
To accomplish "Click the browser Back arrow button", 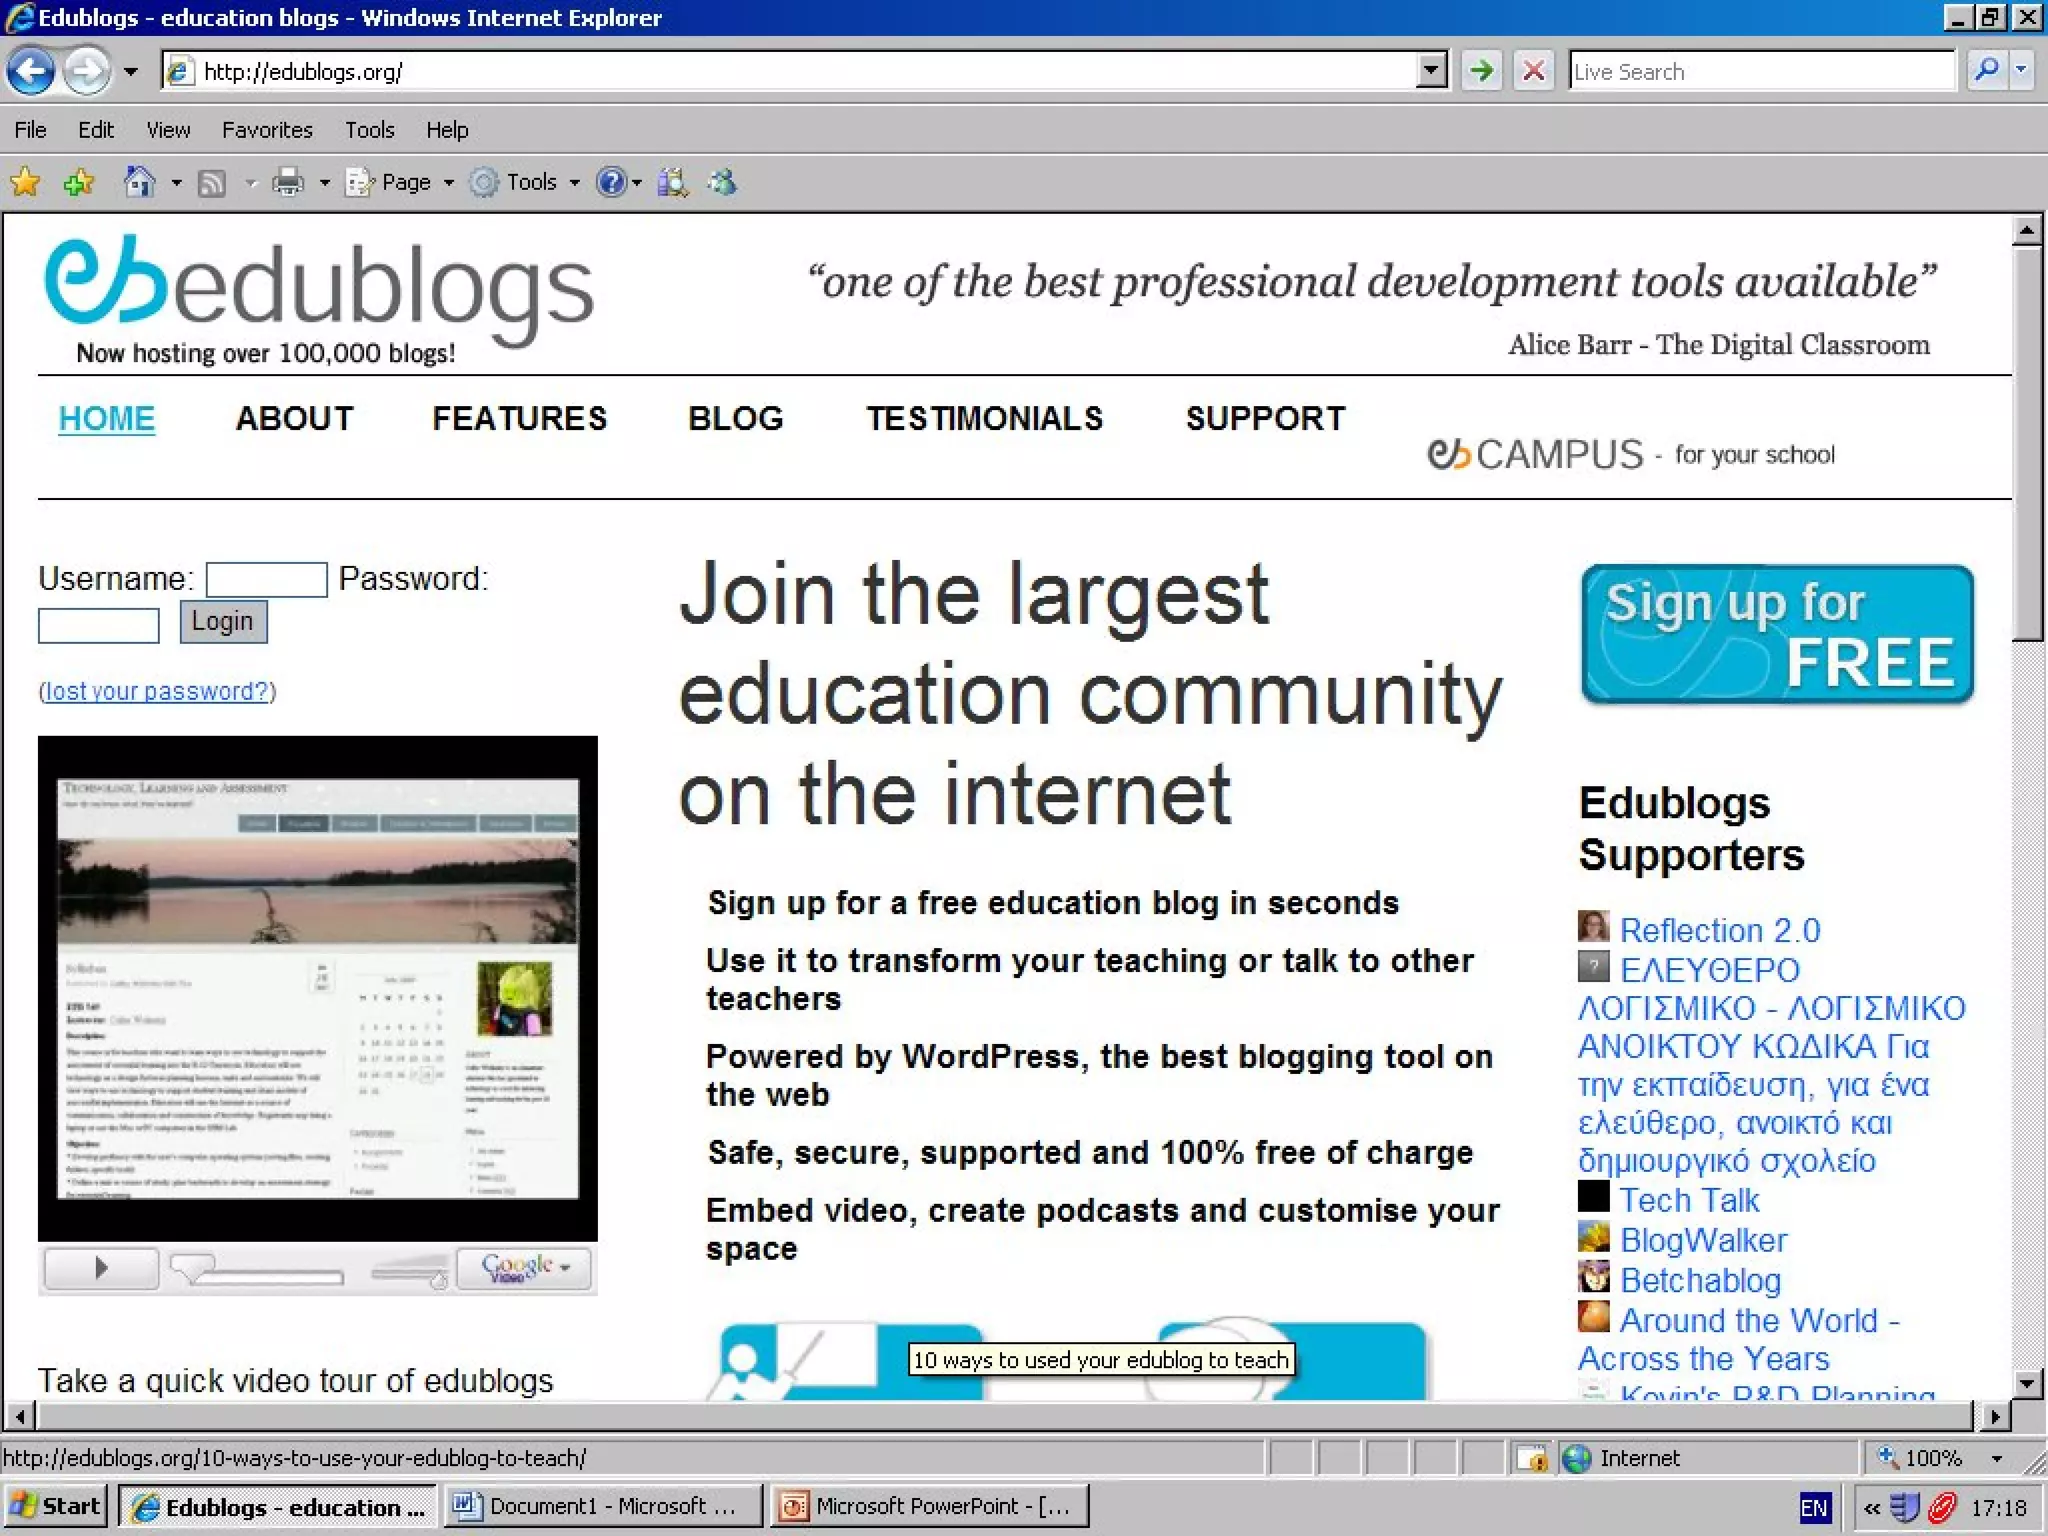I will pyautogui.click(x=30, y=71).
